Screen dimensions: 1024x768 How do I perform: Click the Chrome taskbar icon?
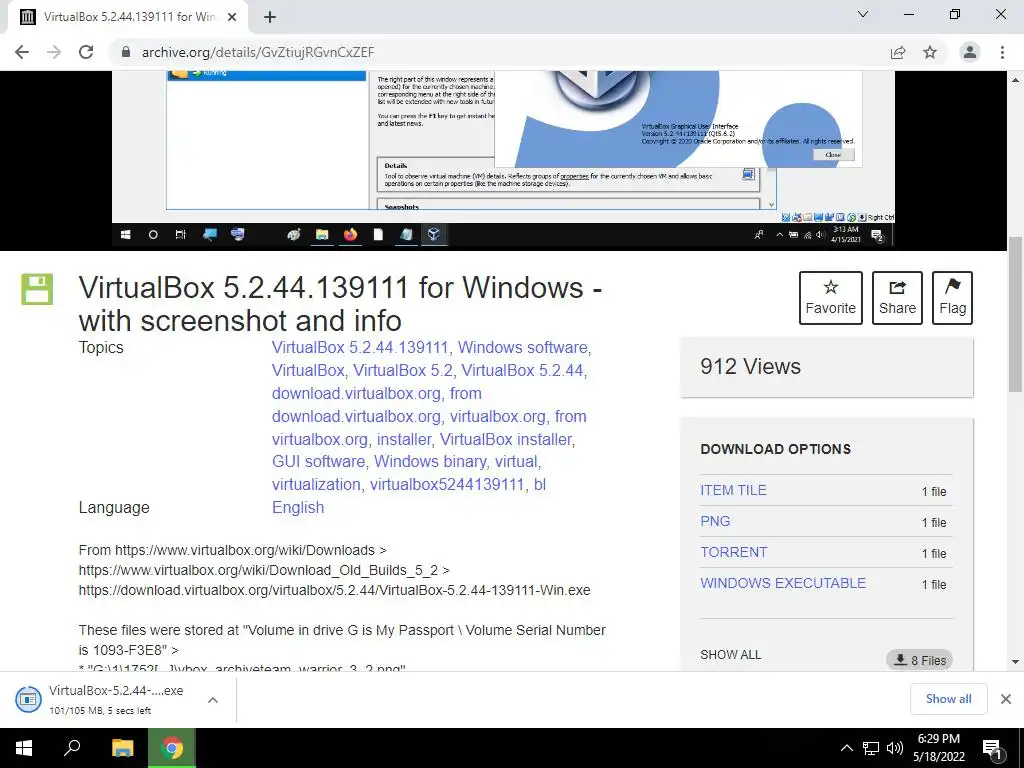pyautogui.click(x=172, y=748)
